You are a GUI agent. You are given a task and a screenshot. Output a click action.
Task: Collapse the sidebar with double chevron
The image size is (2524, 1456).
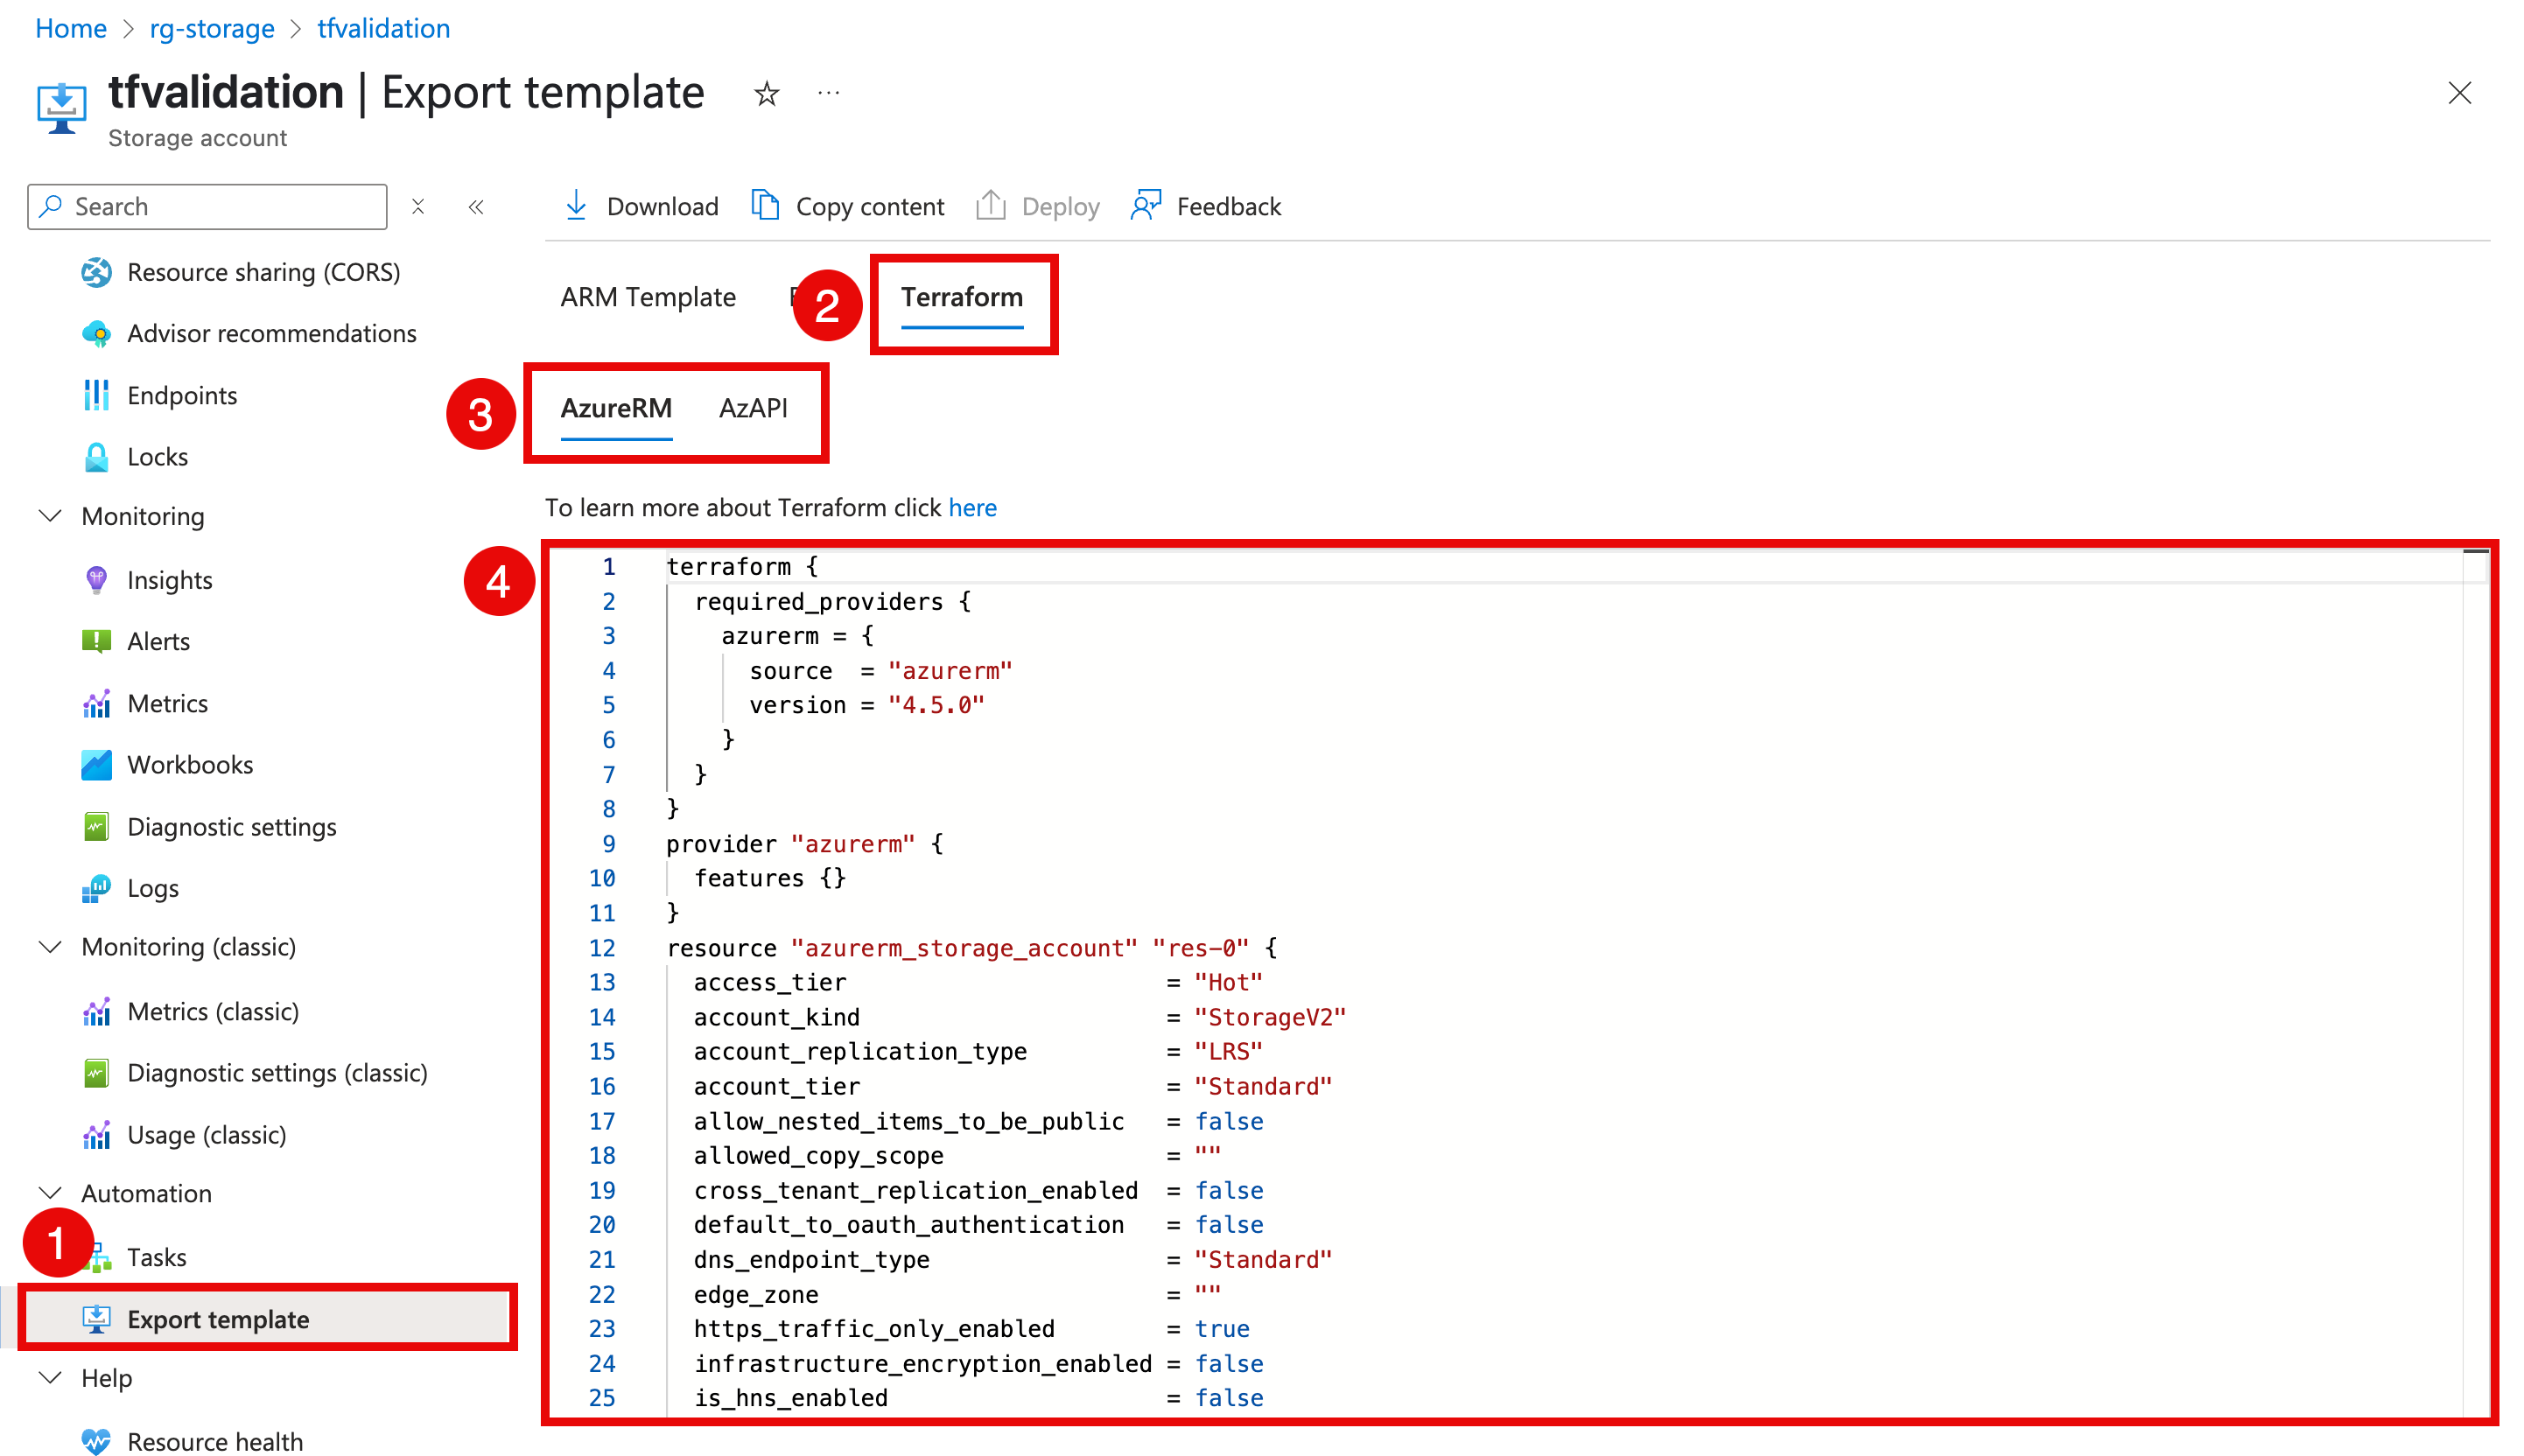[x=476, y=206]
